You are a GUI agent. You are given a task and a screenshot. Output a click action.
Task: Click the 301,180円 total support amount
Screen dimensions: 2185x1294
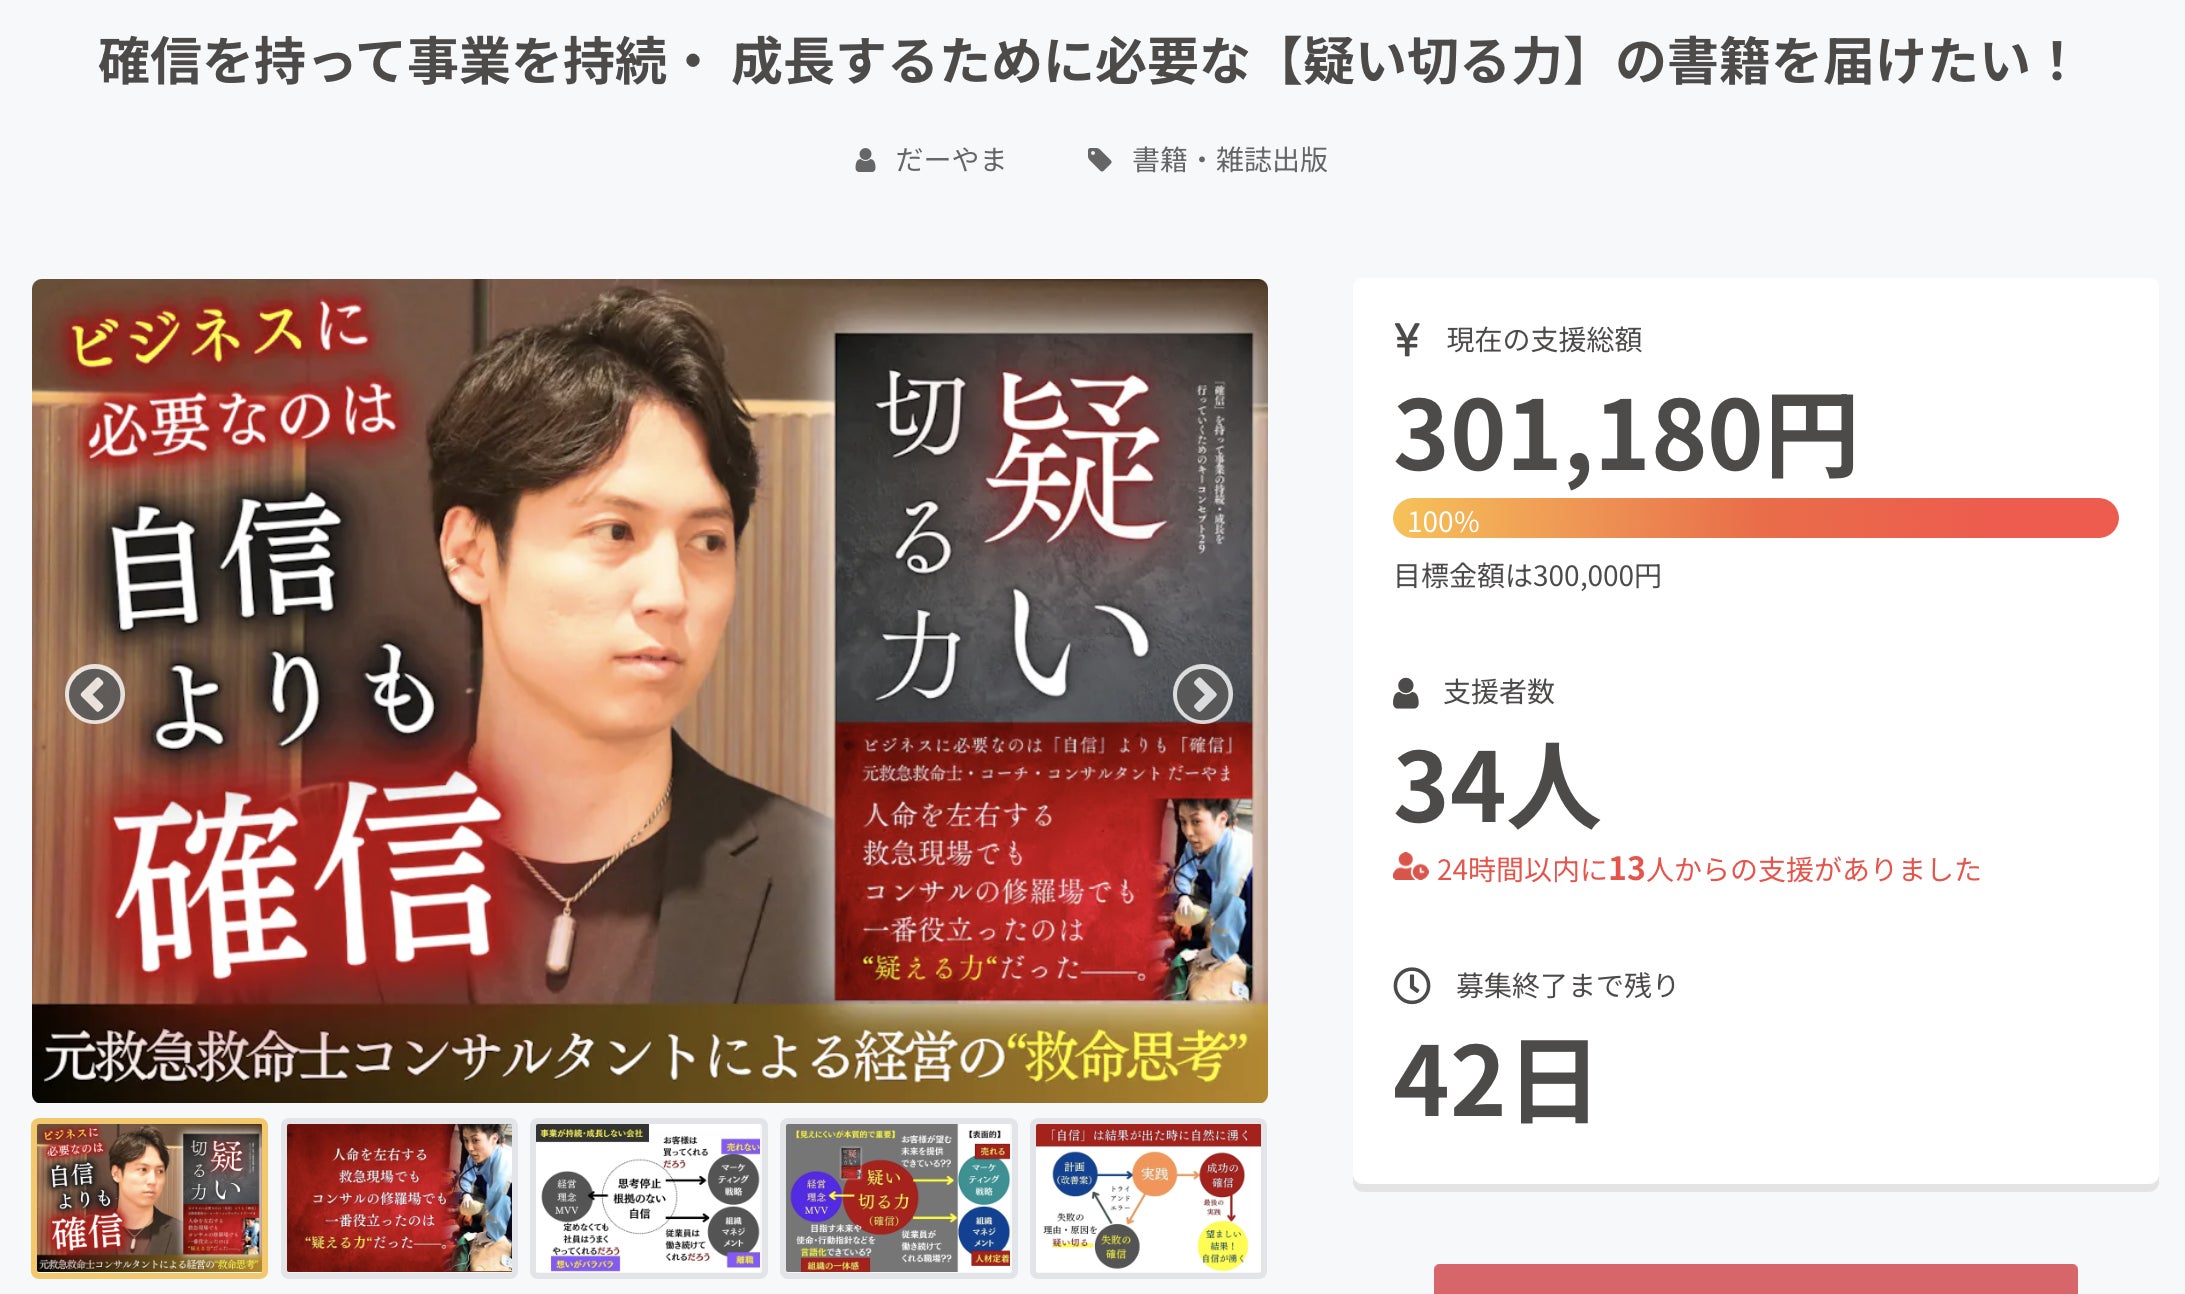point(1625,435)
